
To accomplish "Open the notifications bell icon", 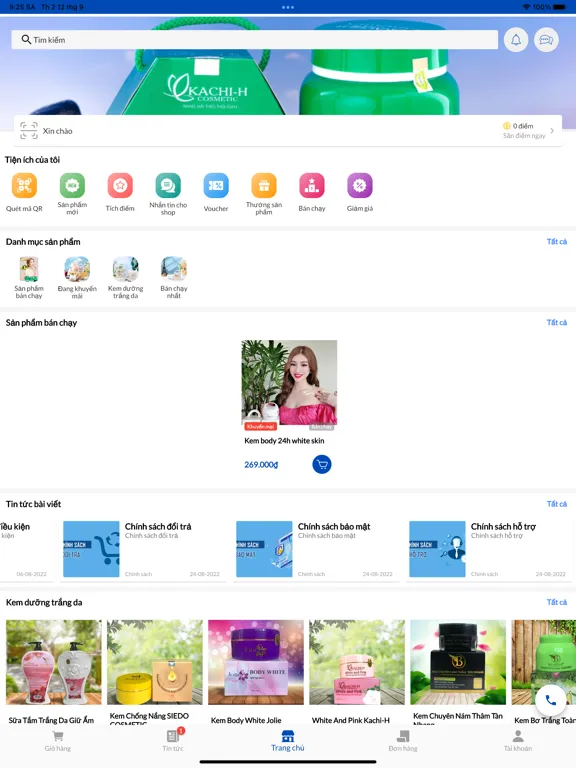I will [x=516, y=40].
